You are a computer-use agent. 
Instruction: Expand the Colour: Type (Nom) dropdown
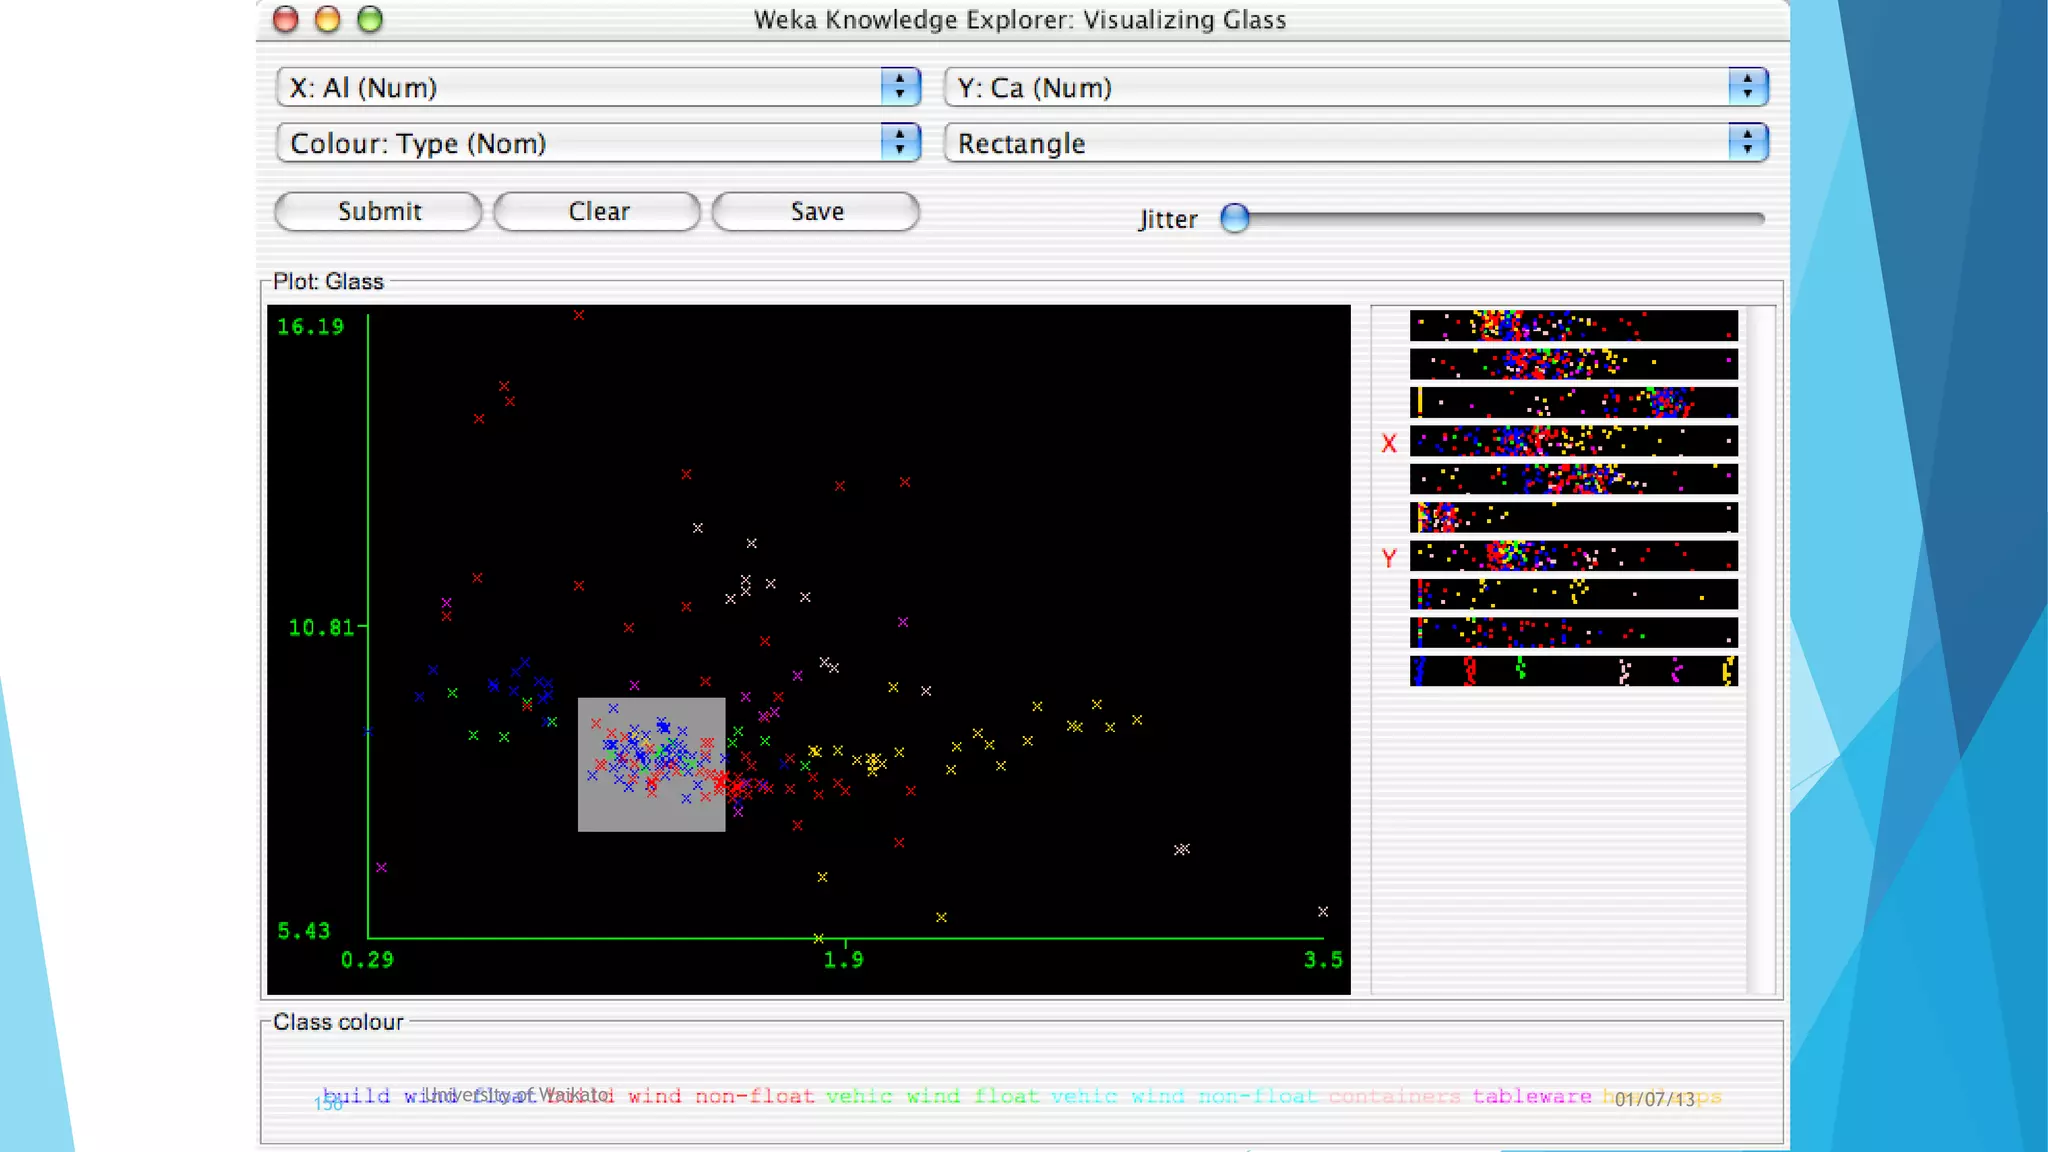(x=598, y=144)
